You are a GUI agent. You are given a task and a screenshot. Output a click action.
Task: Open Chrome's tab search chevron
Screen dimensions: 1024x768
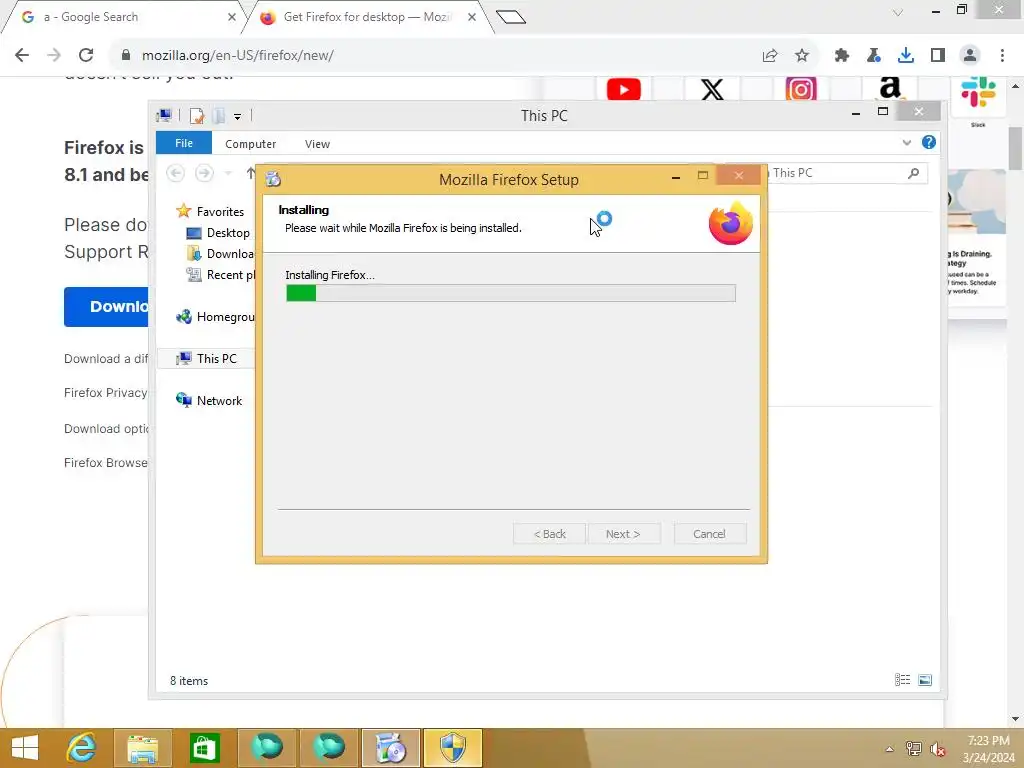(x=898, y=12)
